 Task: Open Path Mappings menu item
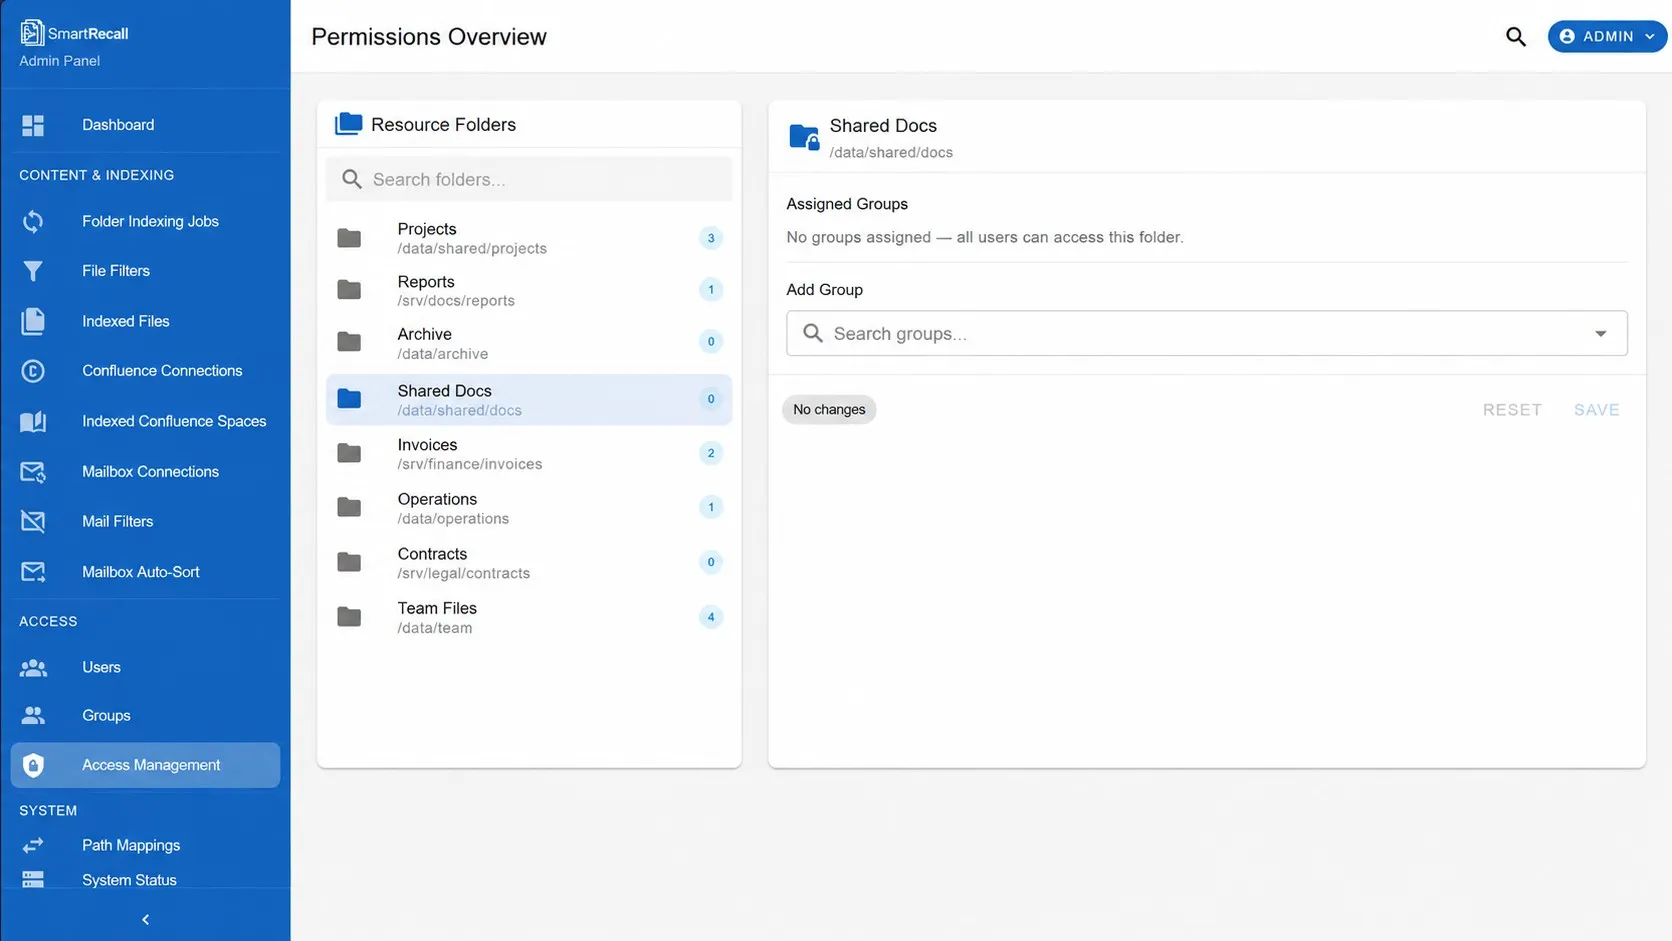(x=145, y=845)
